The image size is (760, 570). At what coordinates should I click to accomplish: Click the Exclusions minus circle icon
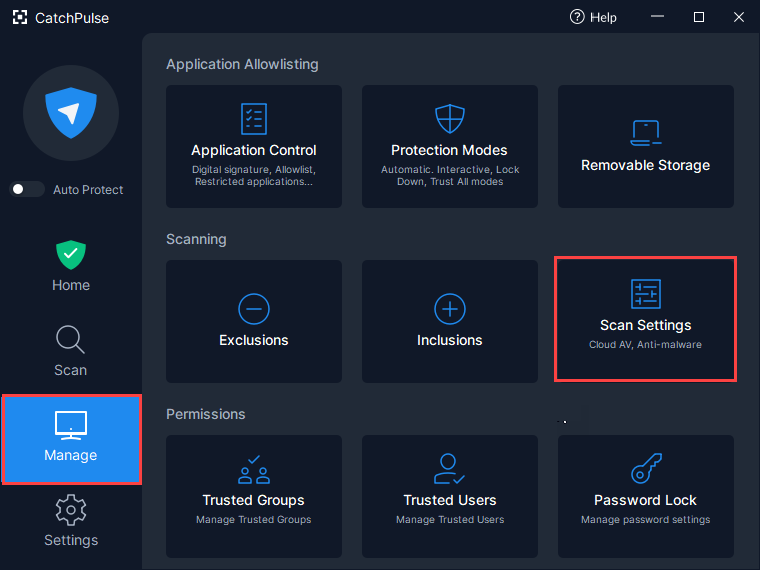[x=254, y=309]
